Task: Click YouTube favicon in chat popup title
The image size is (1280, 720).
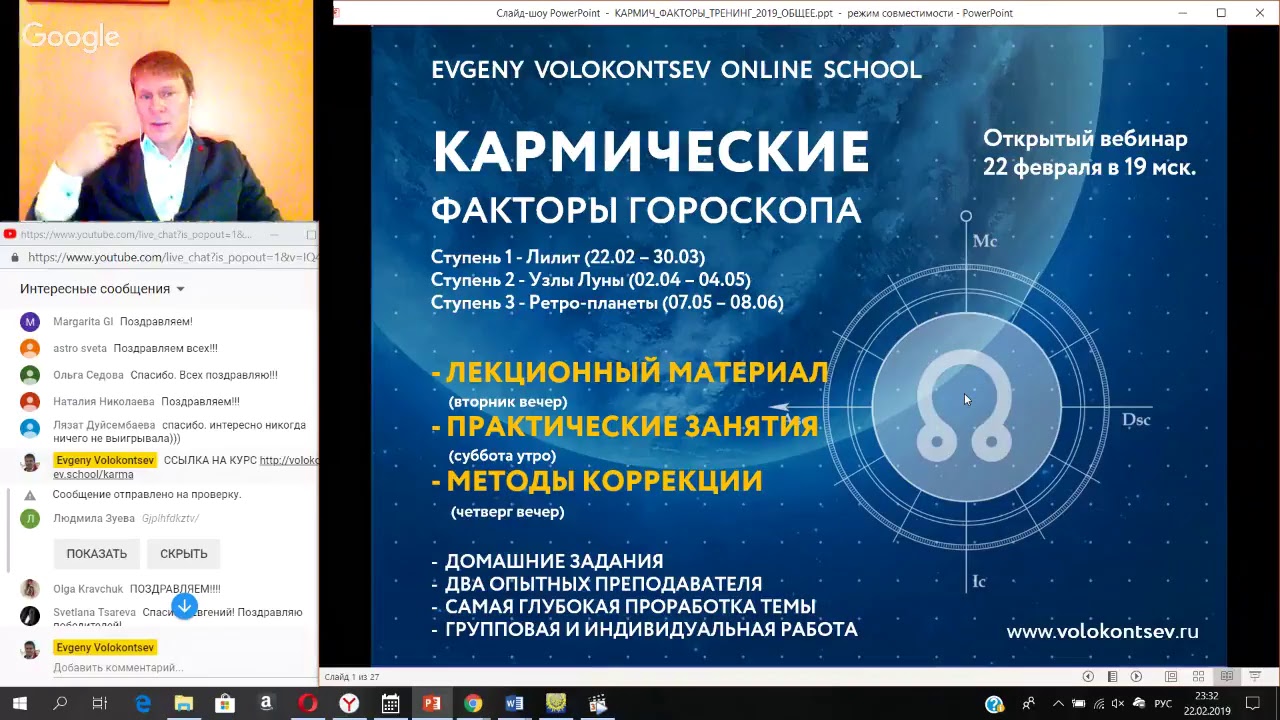Action: [x=10, y=234]
